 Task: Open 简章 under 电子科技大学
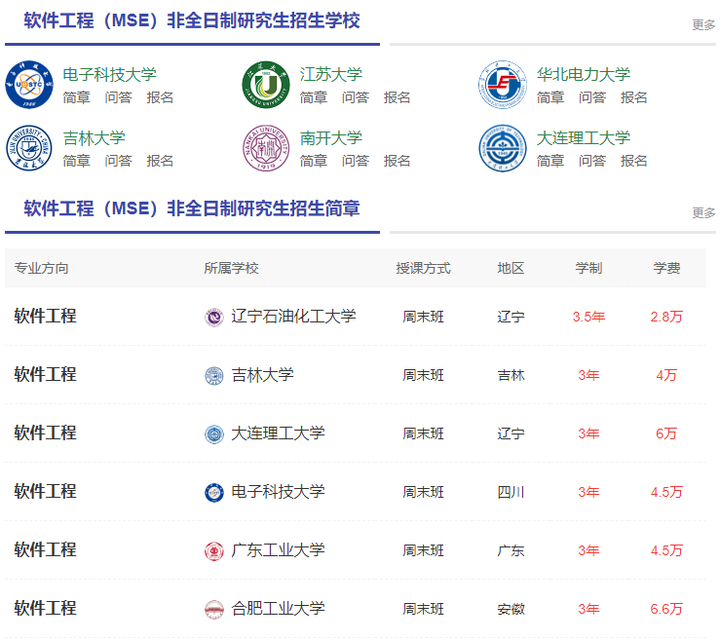pos(77,97)
